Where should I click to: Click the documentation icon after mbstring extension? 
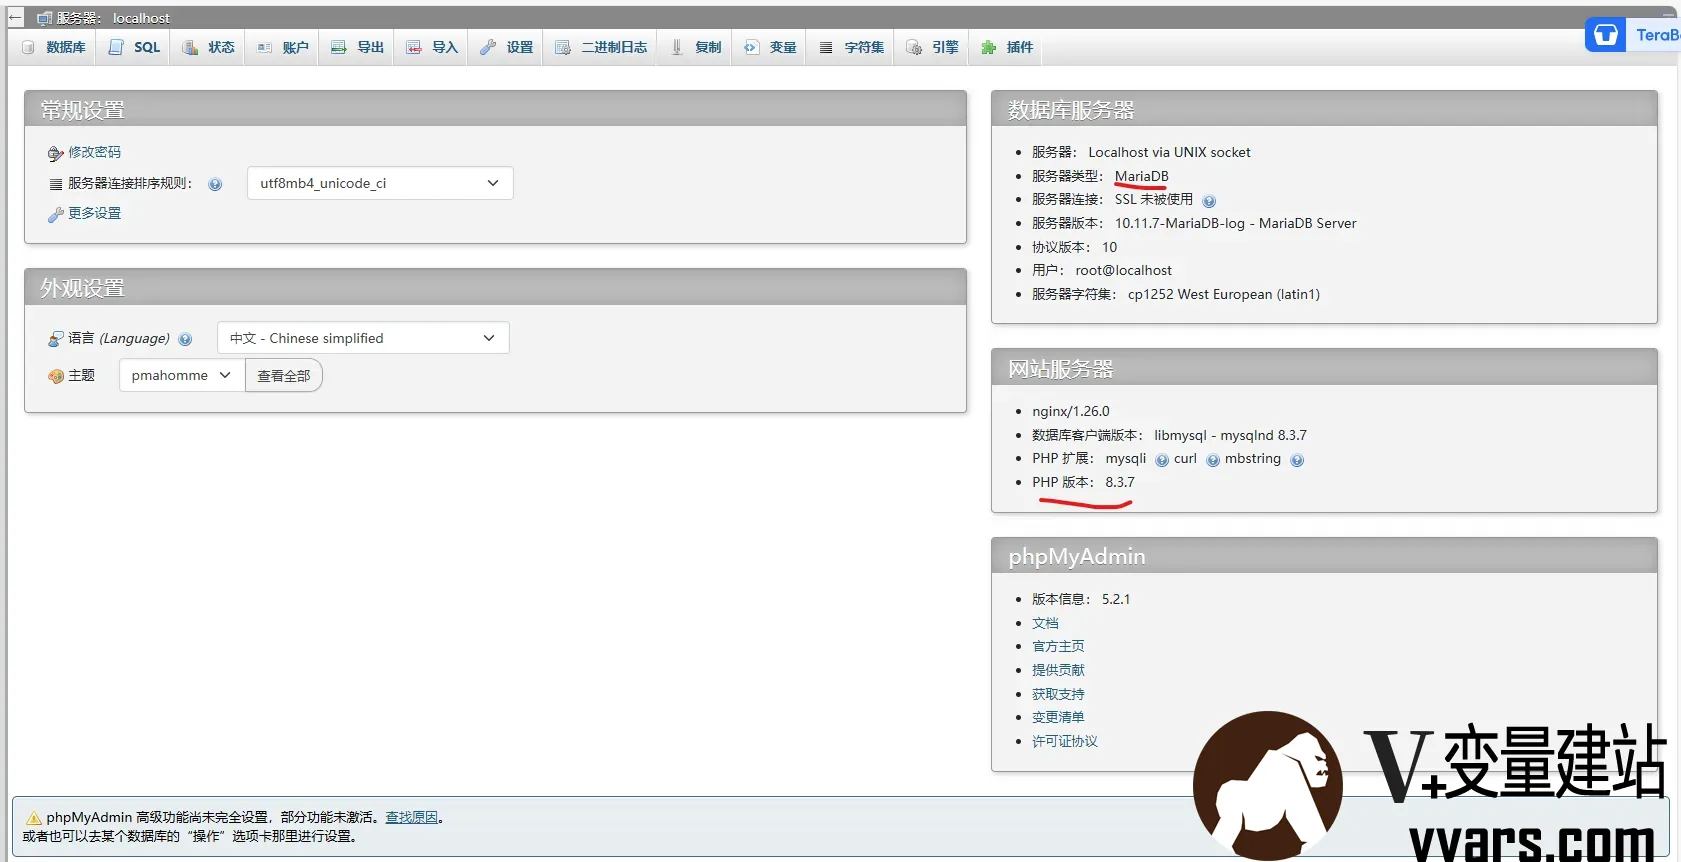(x=1297, y=460)
